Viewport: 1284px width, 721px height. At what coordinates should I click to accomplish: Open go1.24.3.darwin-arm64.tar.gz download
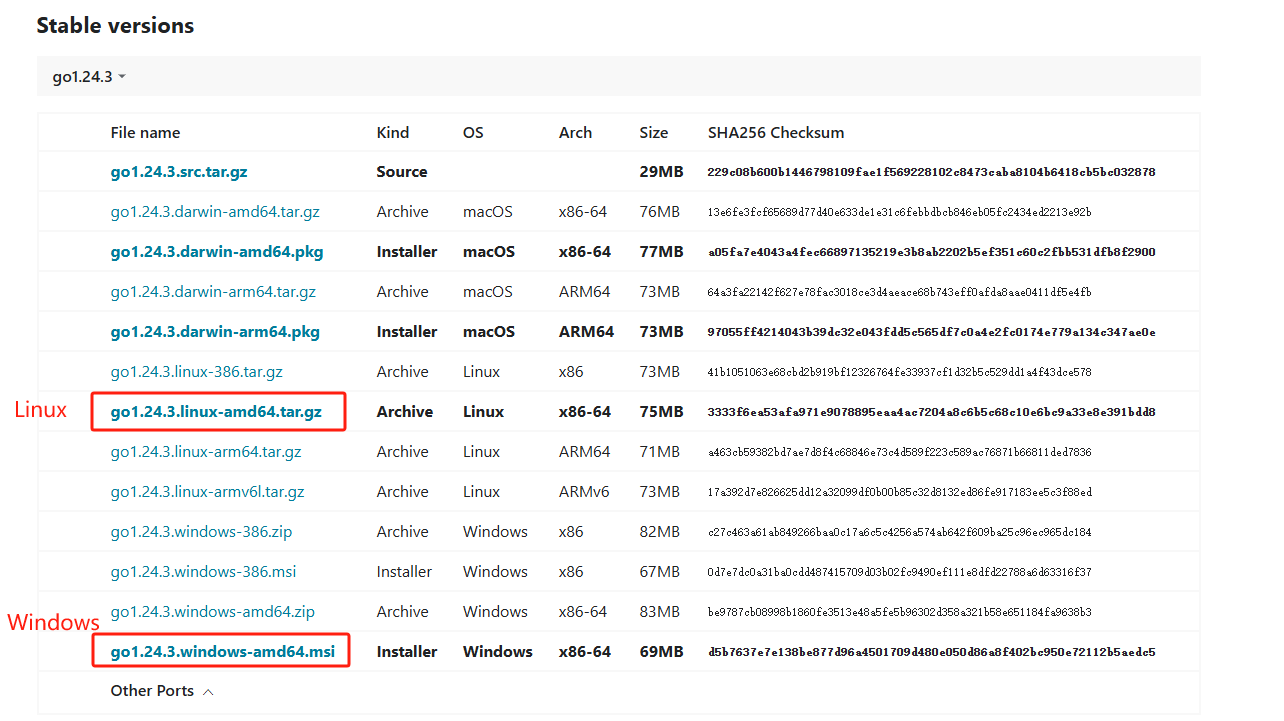pyautogui.click(x=213, y=292)
